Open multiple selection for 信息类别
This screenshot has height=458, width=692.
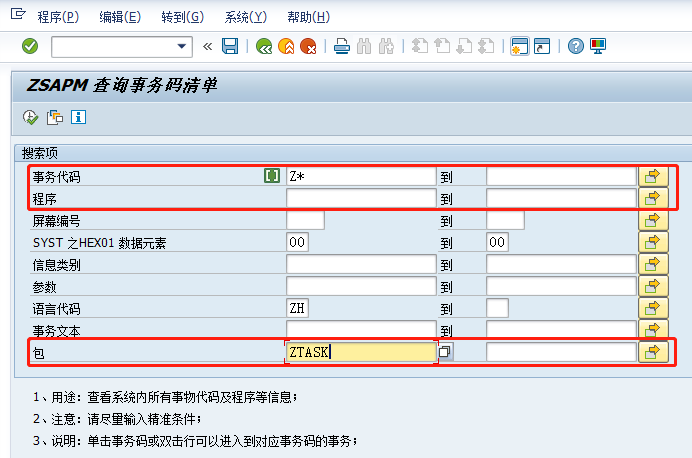(653, 264)
